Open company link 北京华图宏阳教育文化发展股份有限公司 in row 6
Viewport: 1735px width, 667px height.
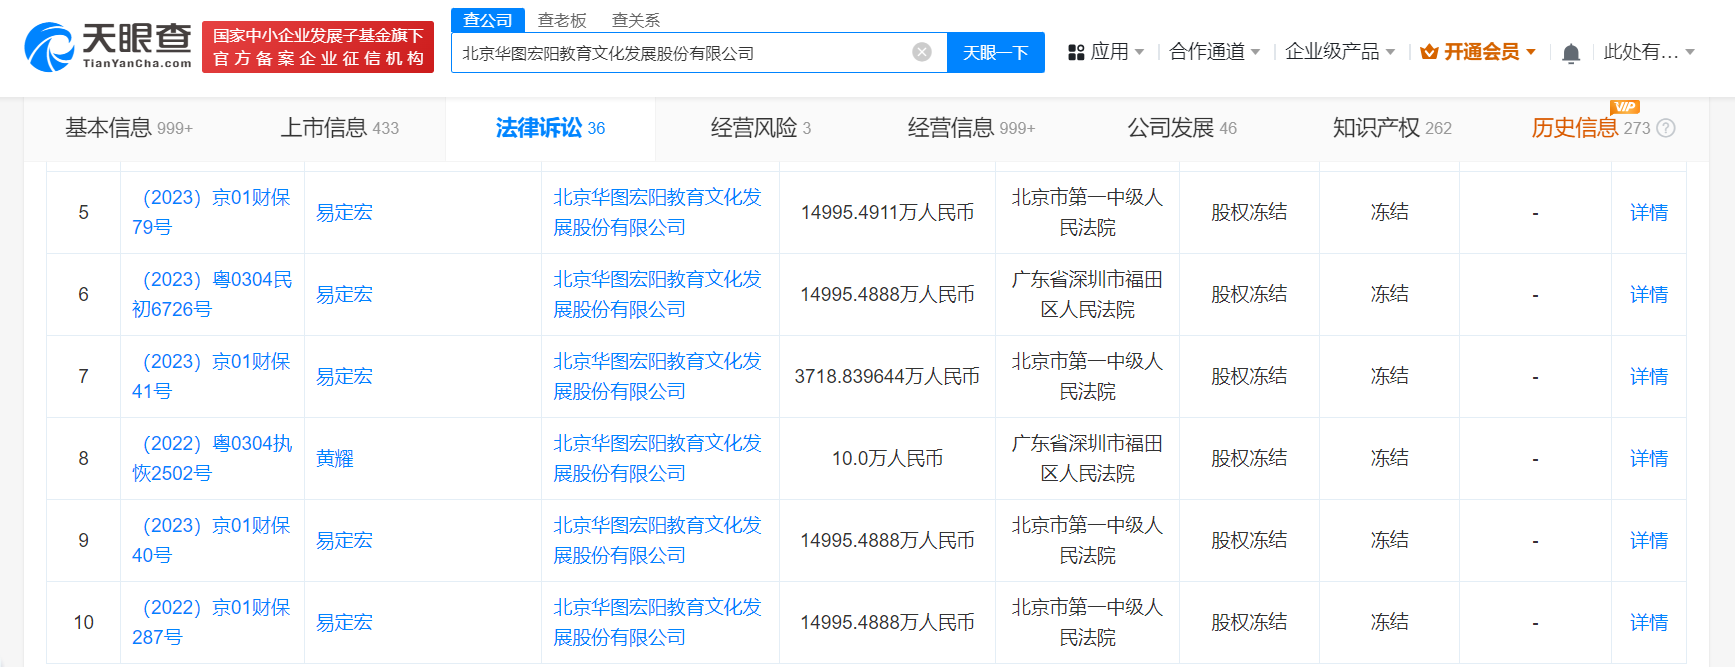tap(658, 294)
